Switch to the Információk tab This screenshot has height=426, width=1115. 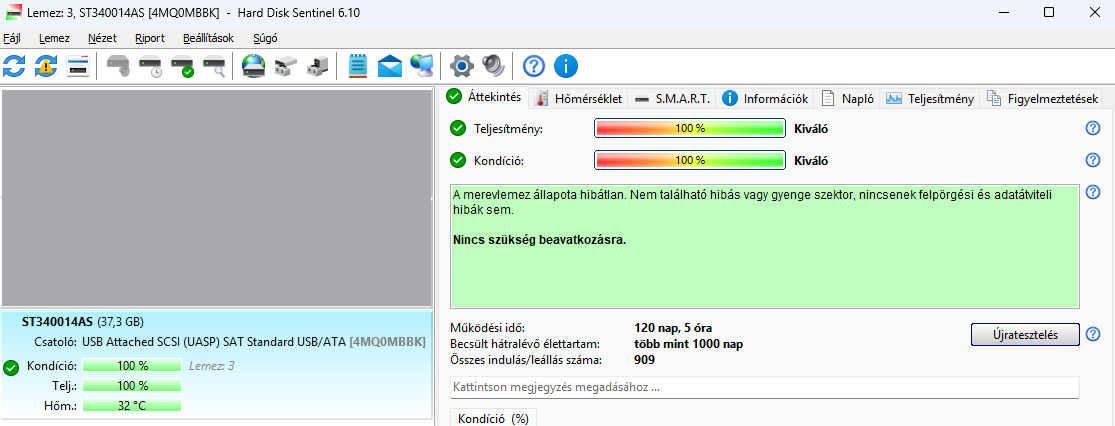(765, 99)
